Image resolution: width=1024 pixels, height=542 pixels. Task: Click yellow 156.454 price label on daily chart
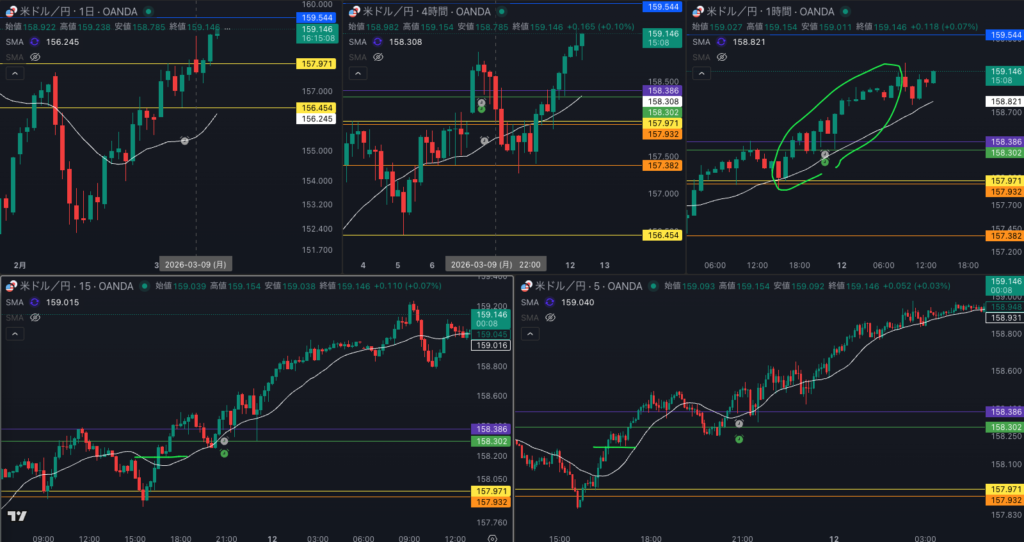pyautogui.click(x=316, y=107)
